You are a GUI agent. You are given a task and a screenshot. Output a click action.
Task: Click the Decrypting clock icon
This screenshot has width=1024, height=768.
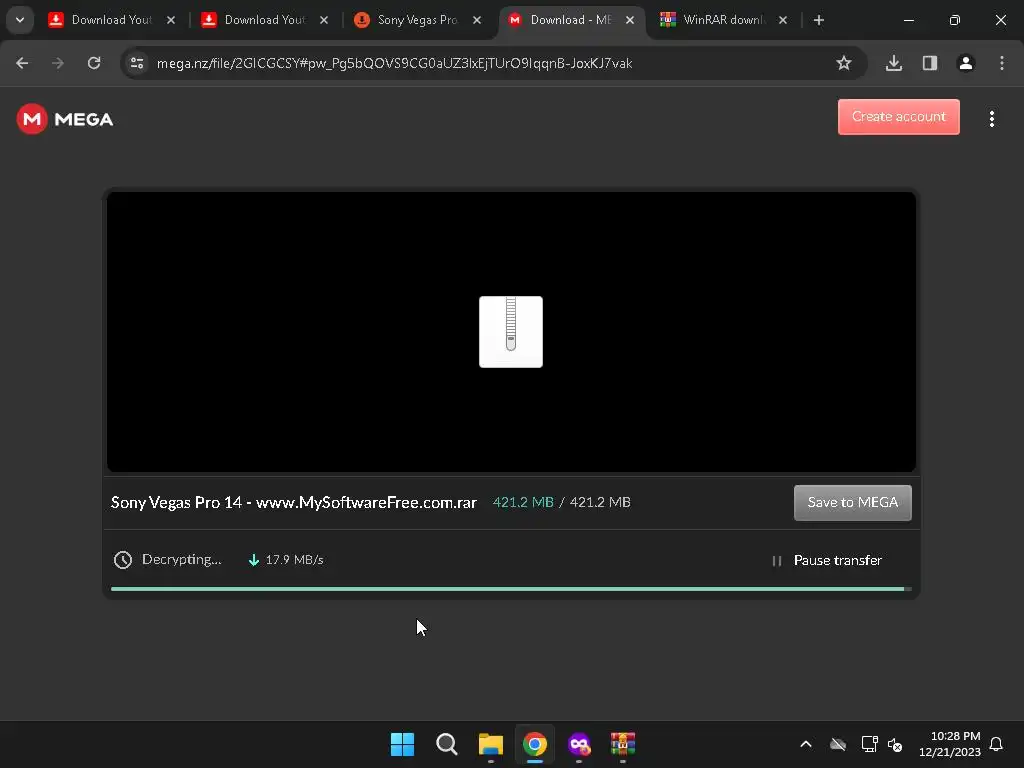pos(123,560)
